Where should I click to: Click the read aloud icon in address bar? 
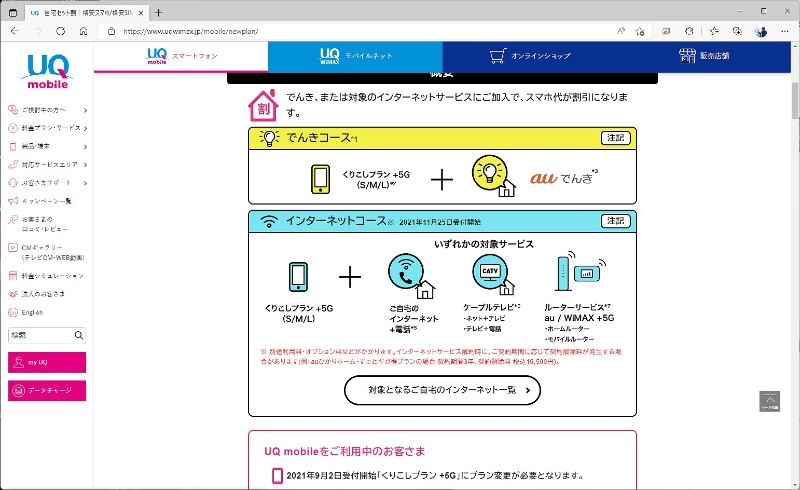tap(621, 31)
